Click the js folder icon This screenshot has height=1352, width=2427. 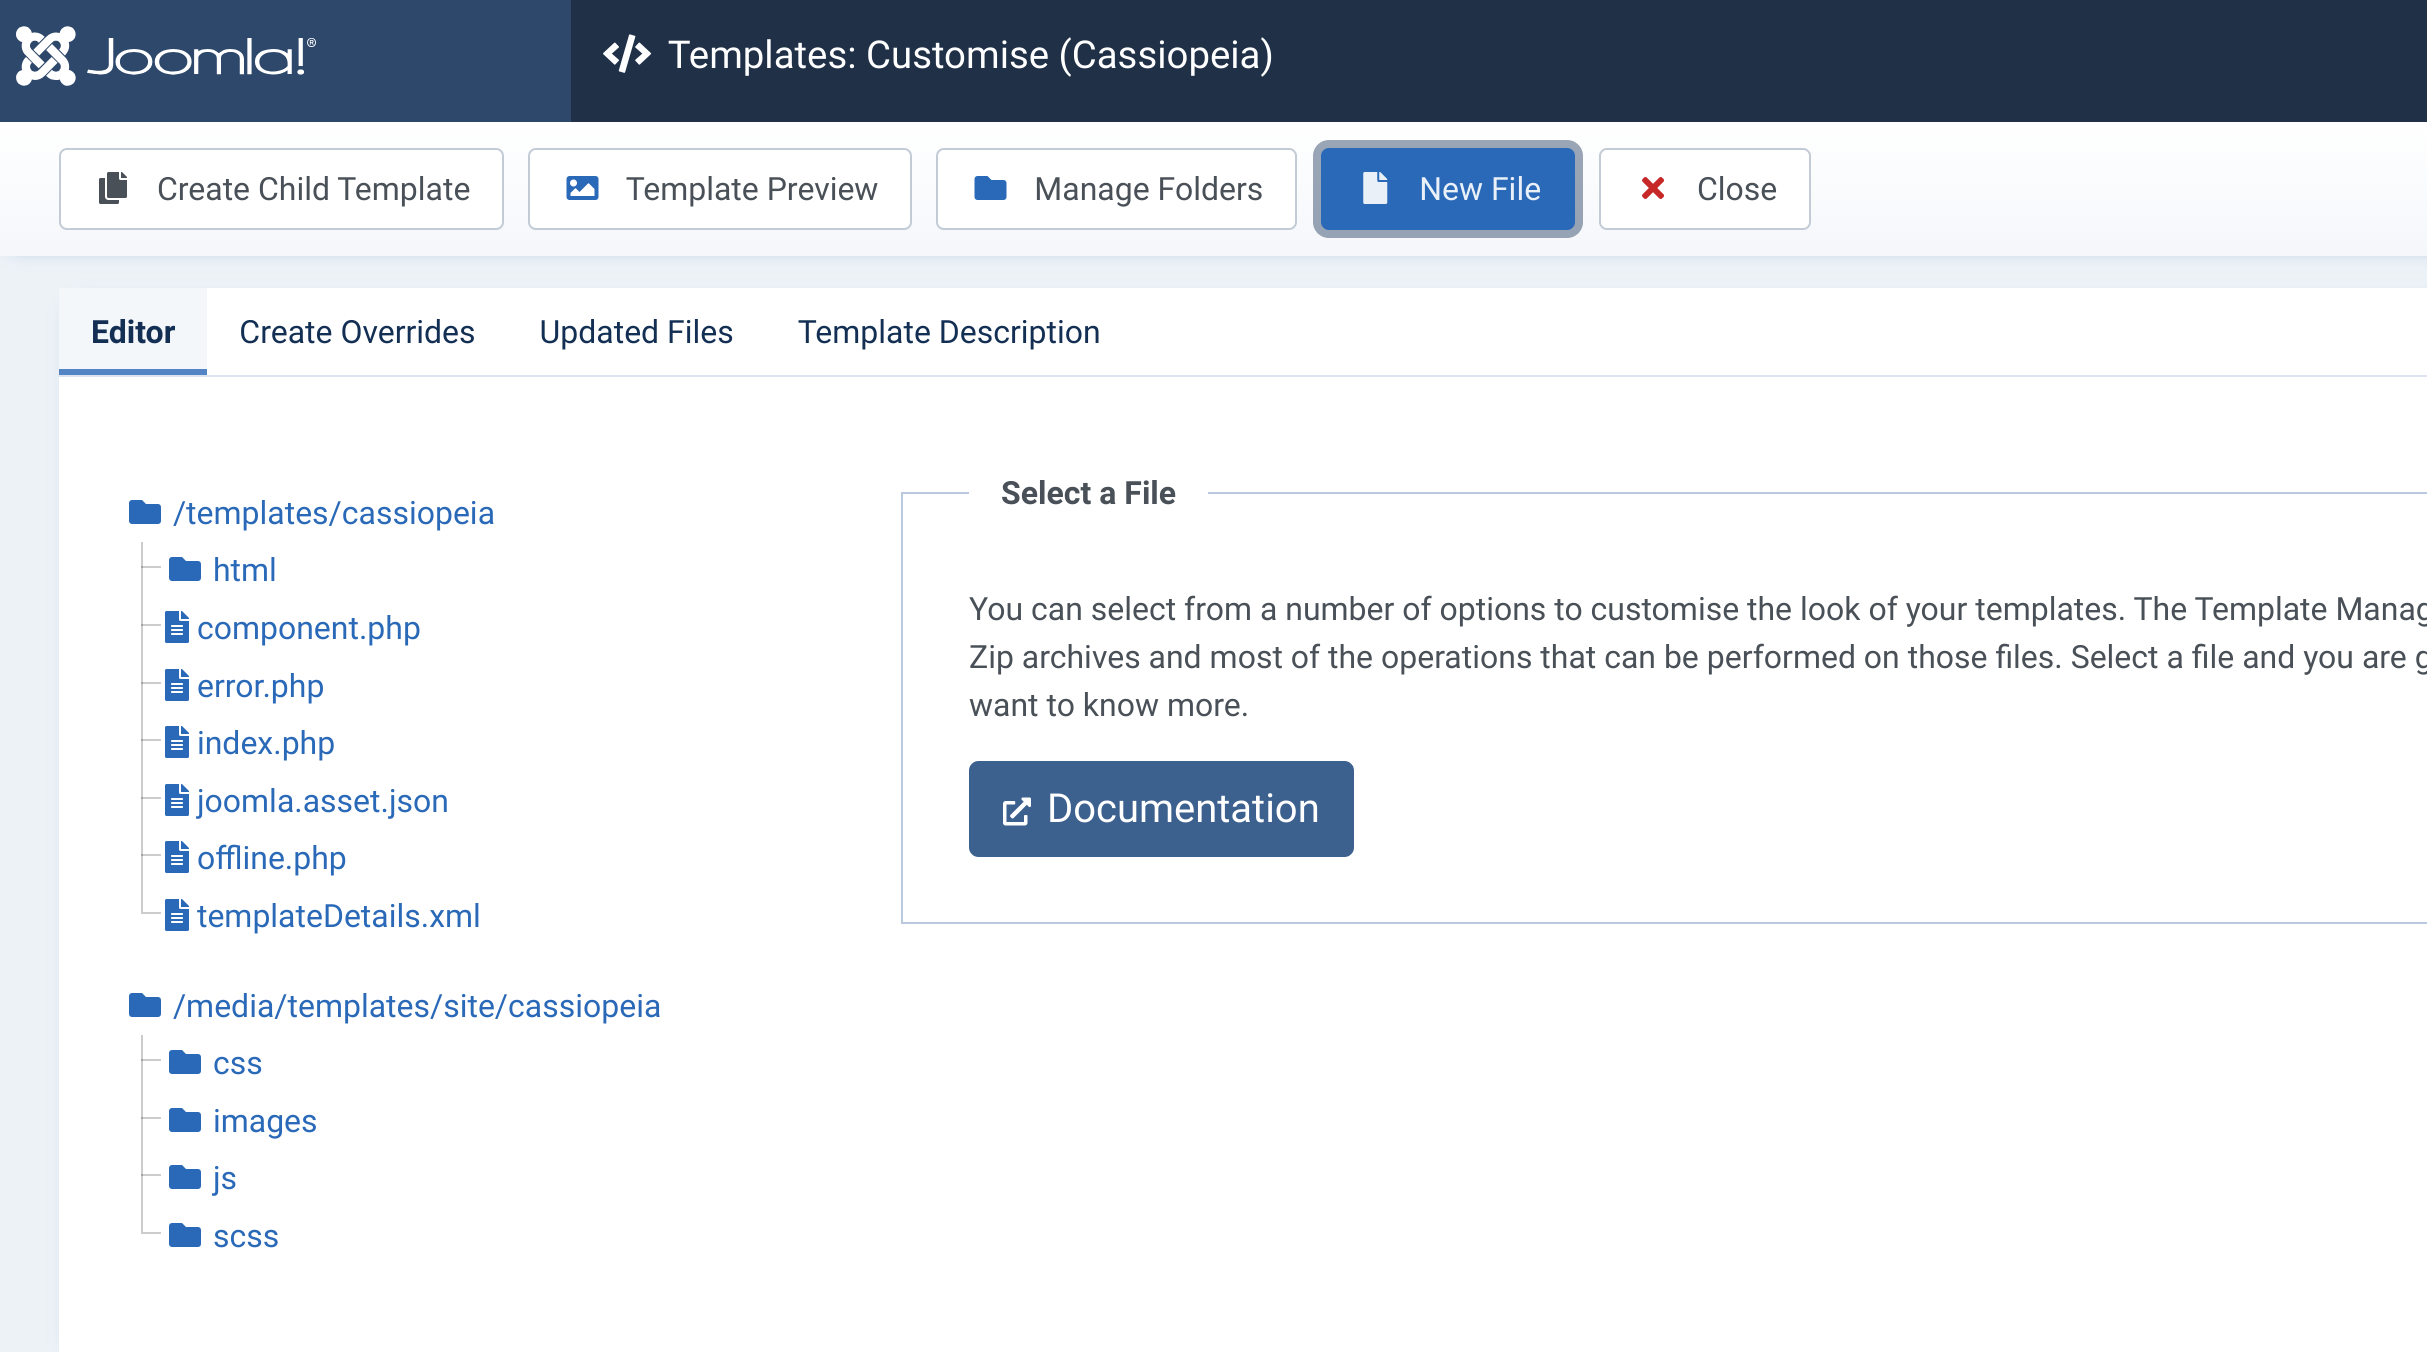point(185,1177)
